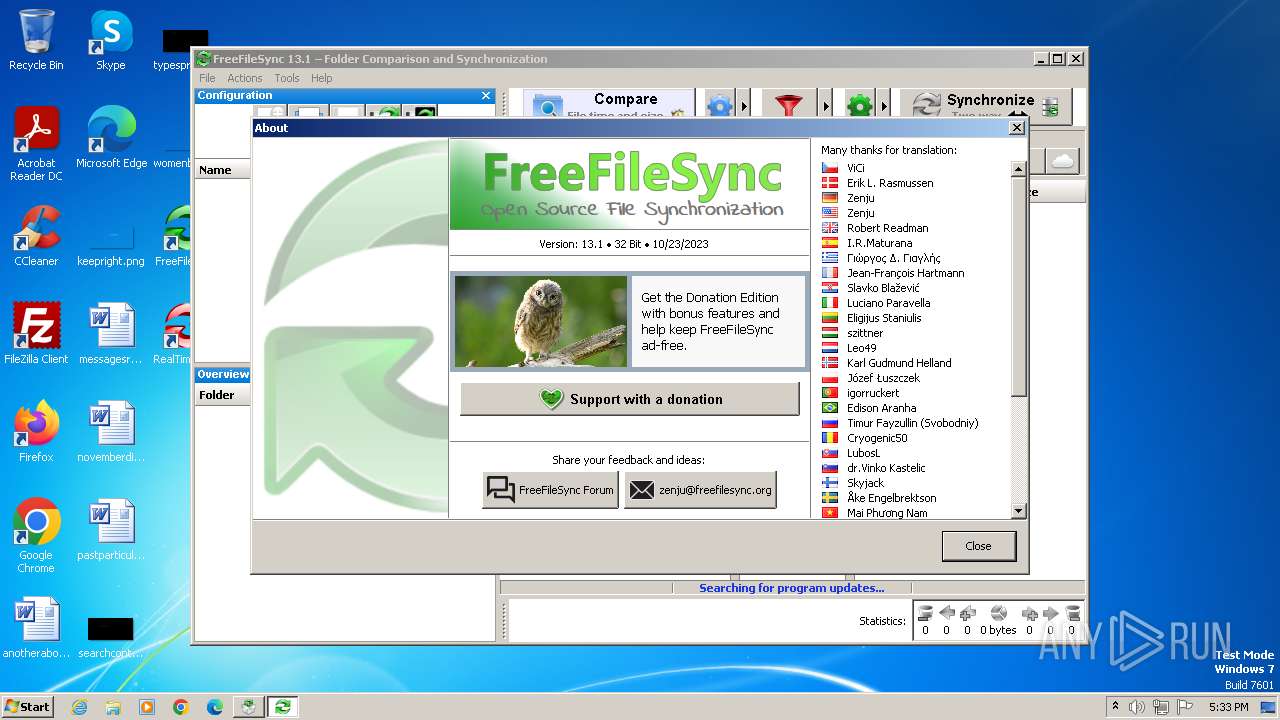This screenshot has height=720, width=1280.
Task: Select translator dr.Vinko Kastelic
Action: tap(886, 468)
